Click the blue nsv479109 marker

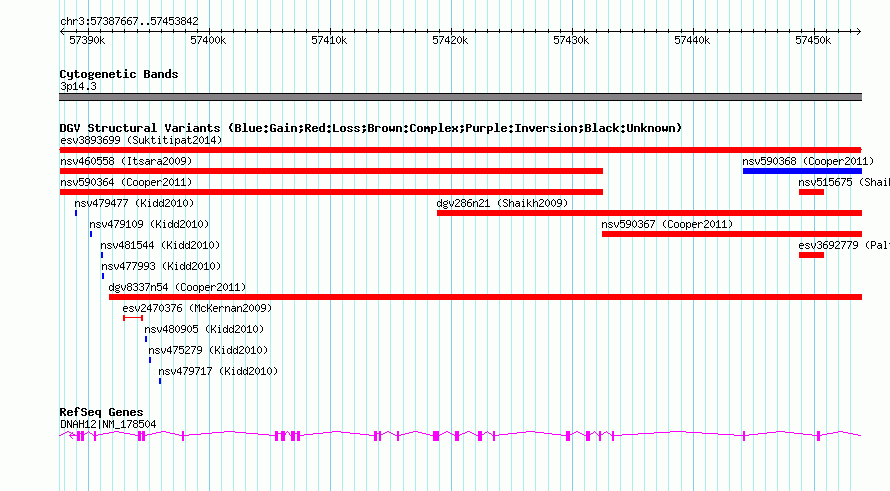(x=91, y=234)
